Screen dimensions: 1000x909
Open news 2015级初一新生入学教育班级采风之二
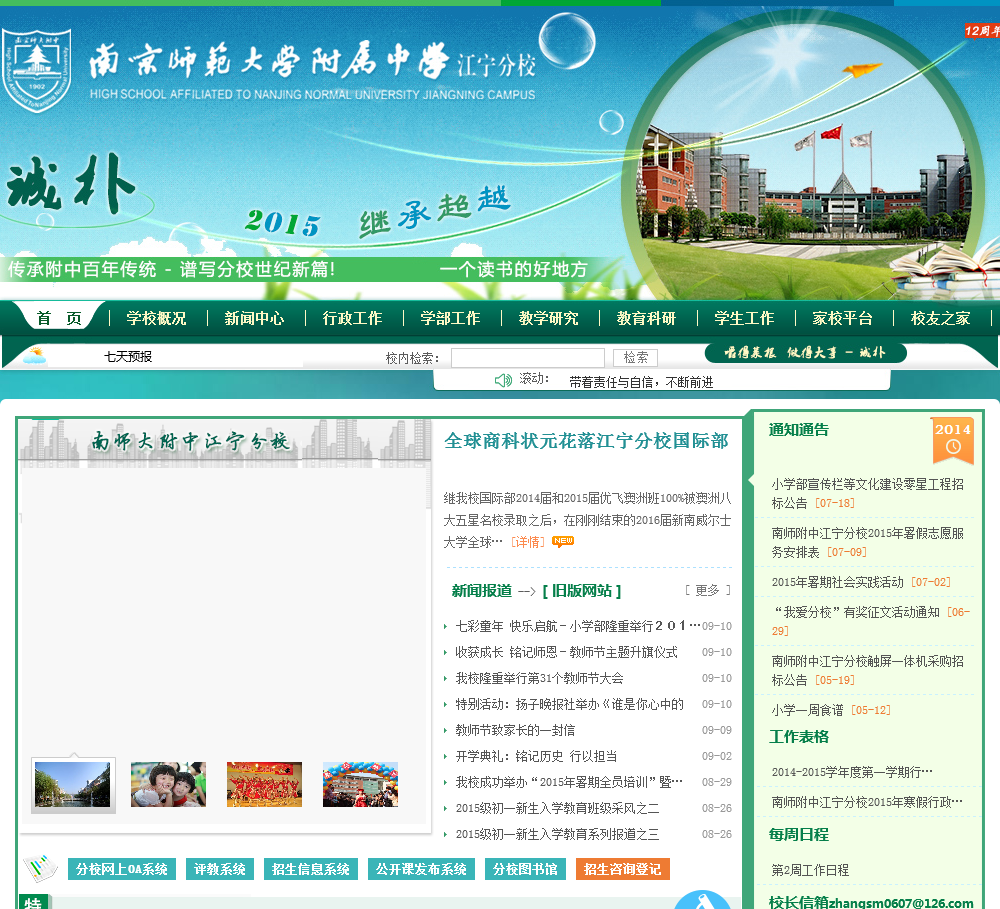pyautogui.click(x=557, y=808)
